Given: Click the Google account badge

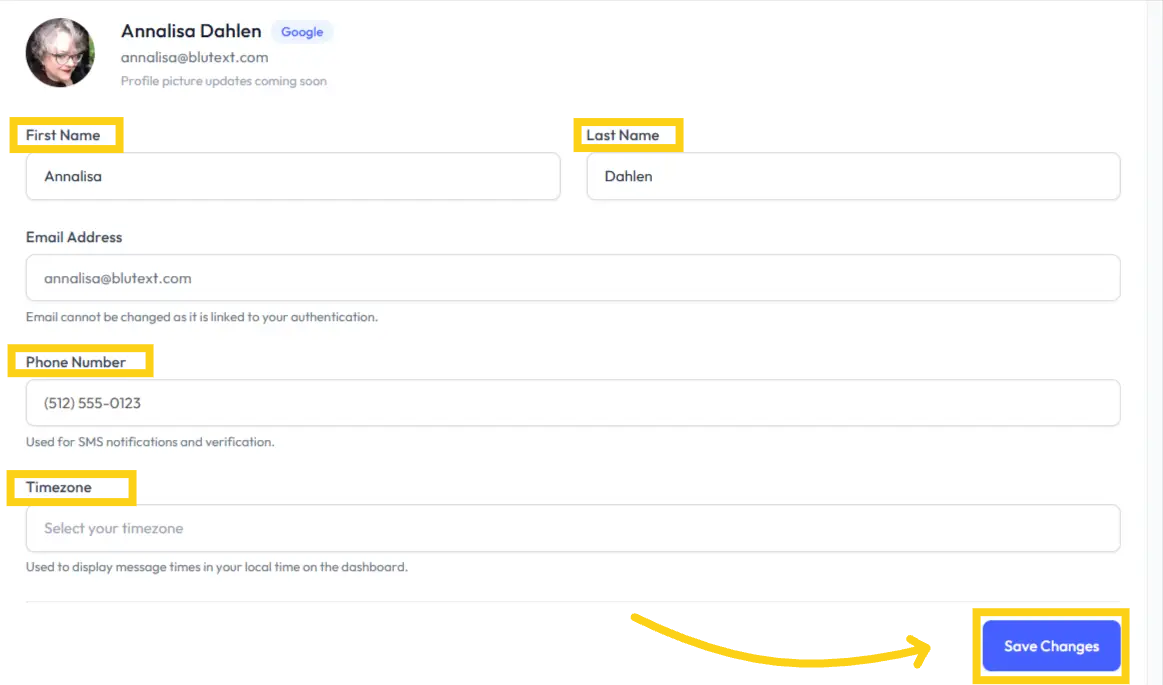Looking at the screenshot, I should 302,32.
